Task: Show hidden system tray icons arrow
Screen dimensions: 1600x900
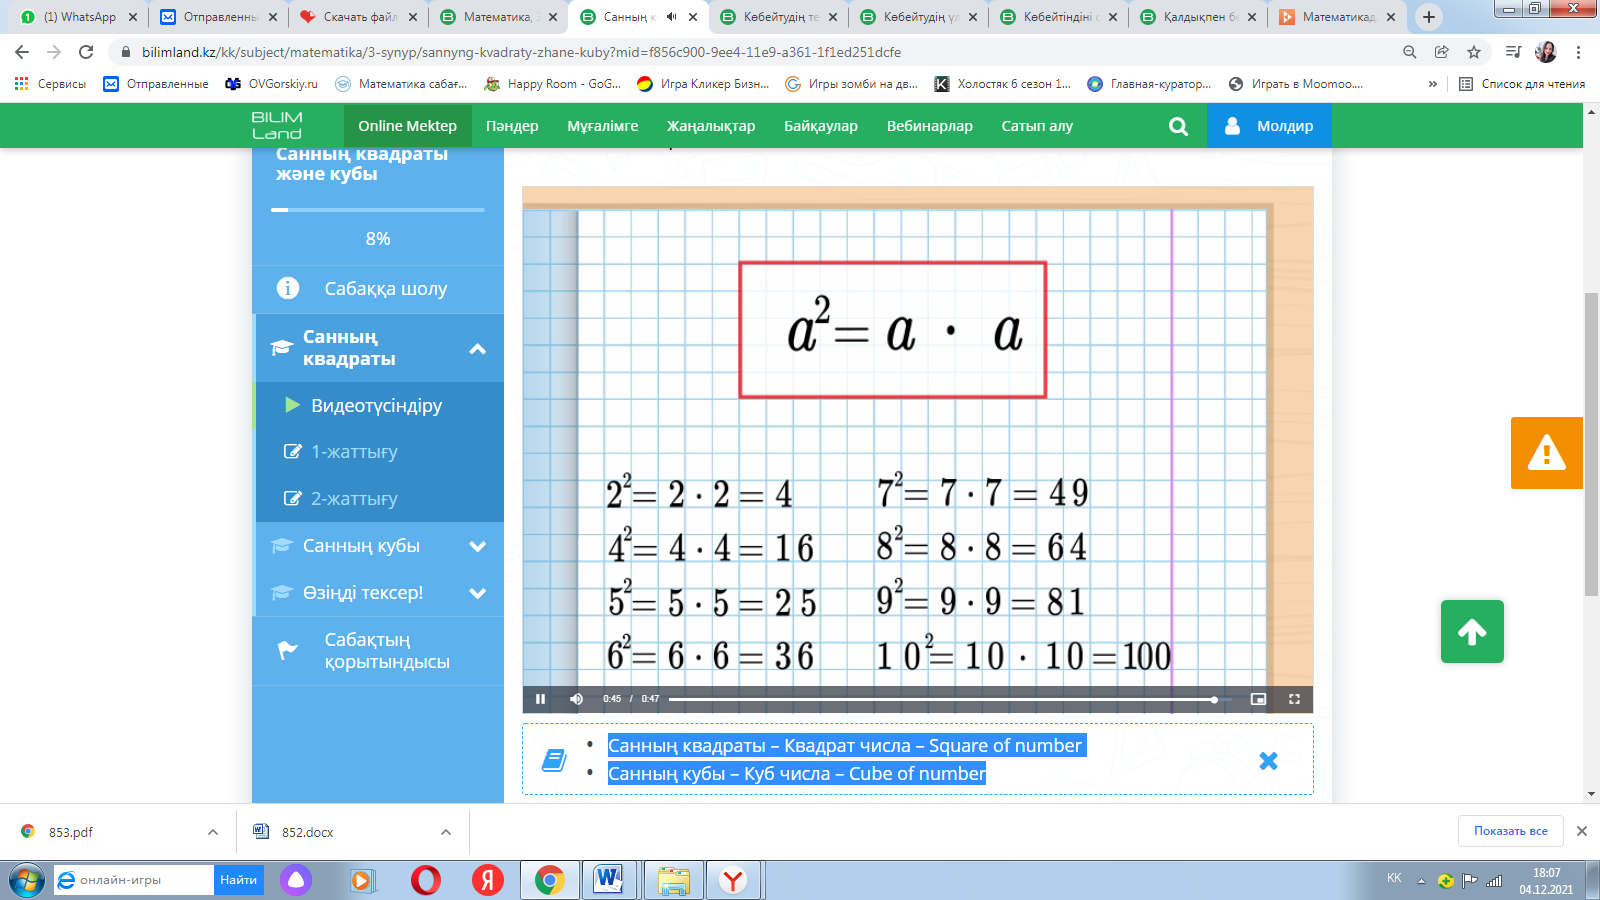Action: pyautogui.click(x=1421, y=881)
